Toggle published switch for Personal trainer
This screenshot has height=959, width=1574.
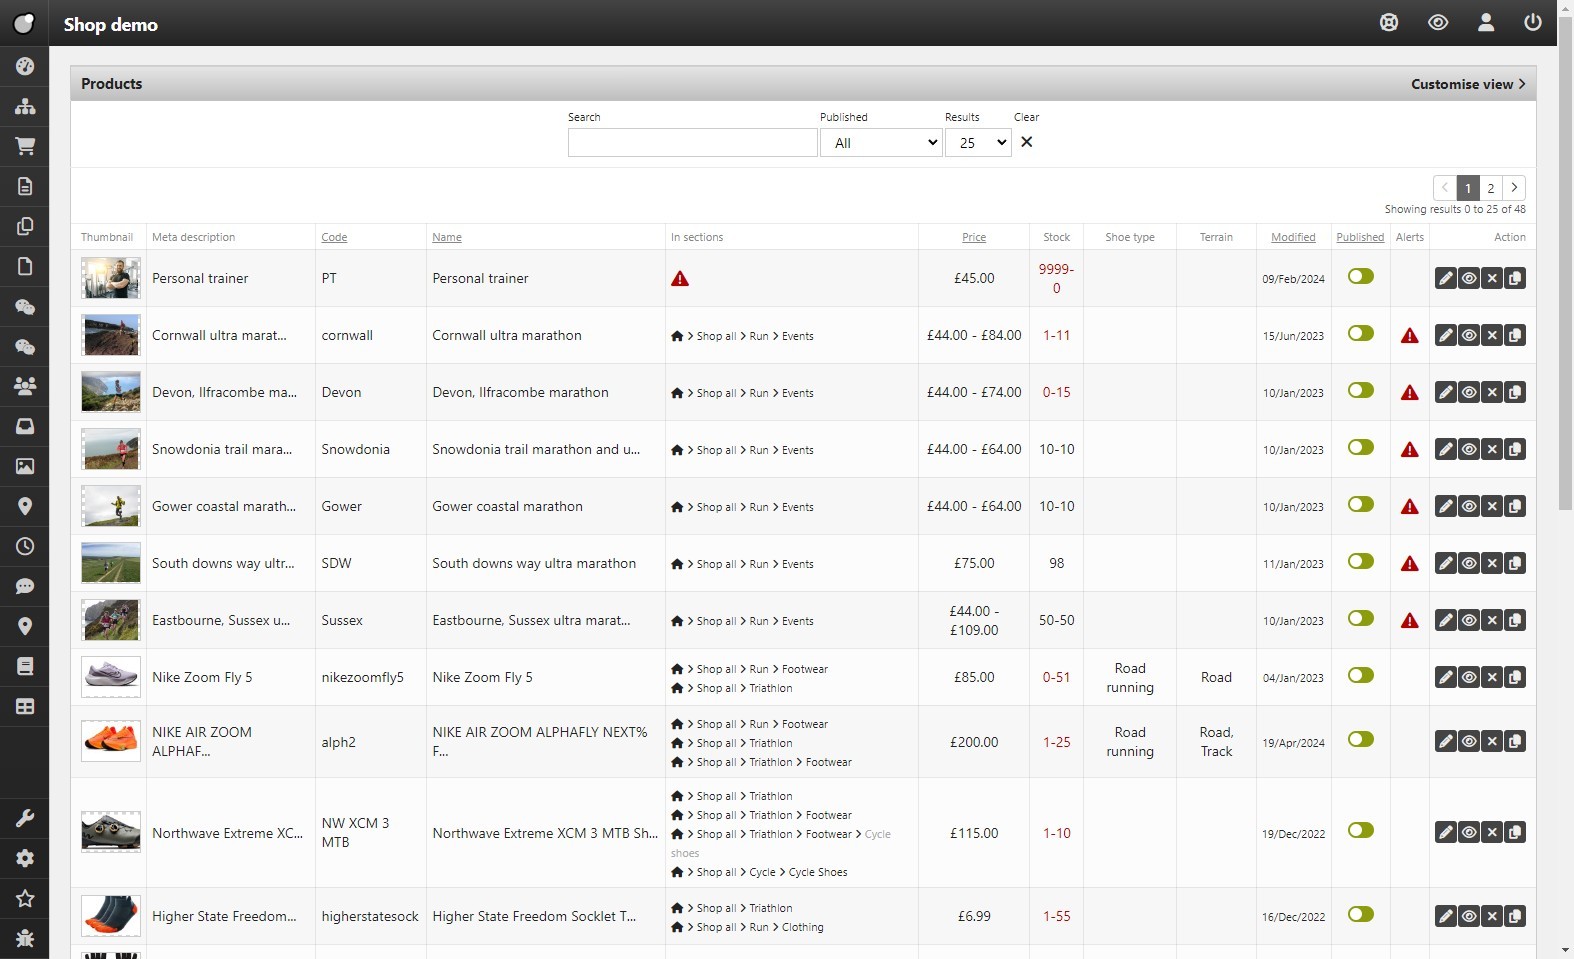(x=1360, y=276)
